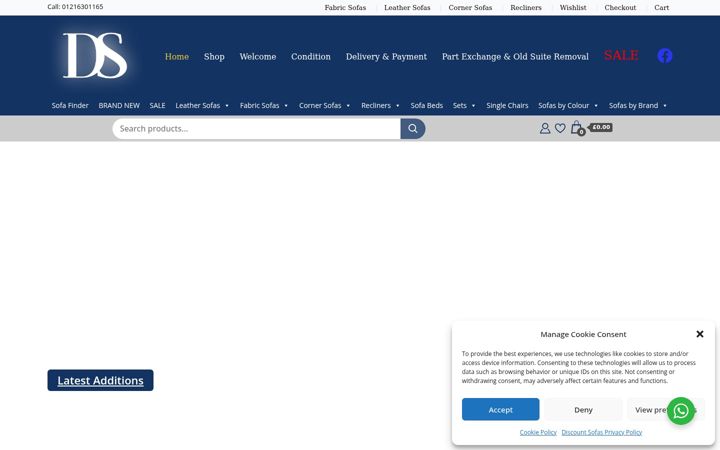The width and height of the screenshot is (720, 450).
Task: Open the Condition page
Action: coord(311,56)
